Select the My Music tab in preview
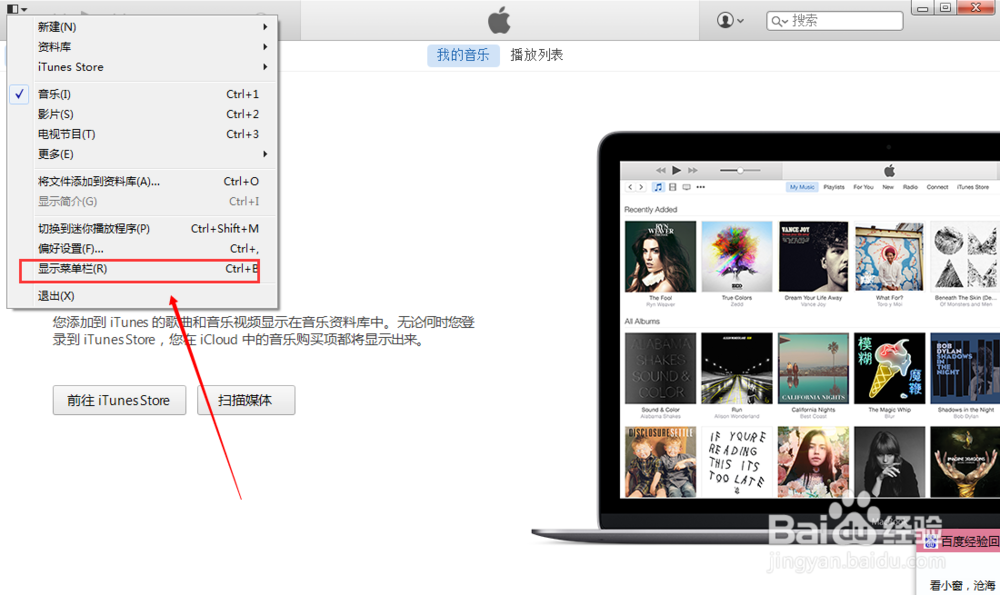This screenshot has height=595, width=1000. tap(802, 187)
